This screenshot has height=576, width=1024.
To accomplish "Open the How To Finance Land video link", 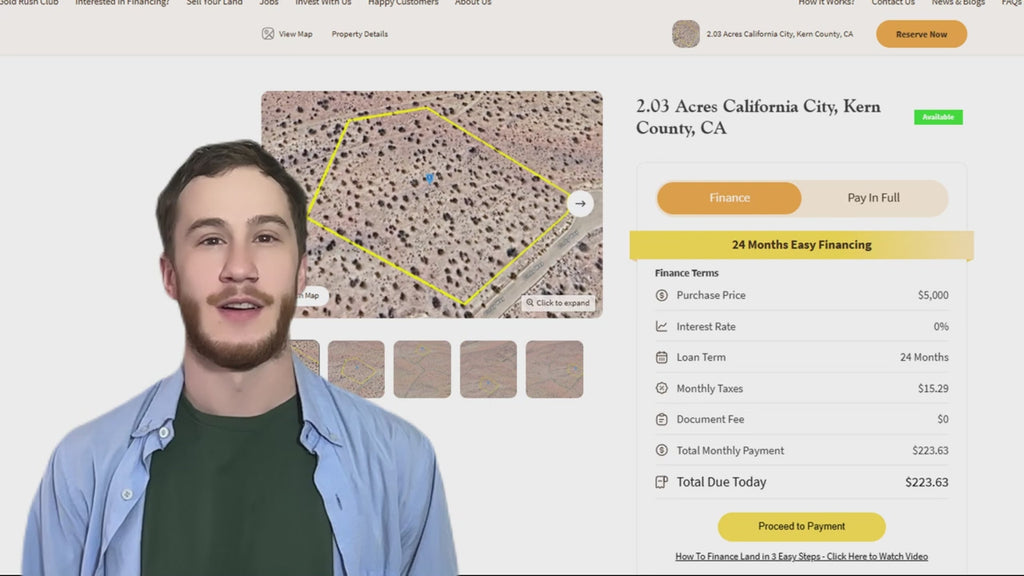I will pyautogui.click(x=801, y=557).
